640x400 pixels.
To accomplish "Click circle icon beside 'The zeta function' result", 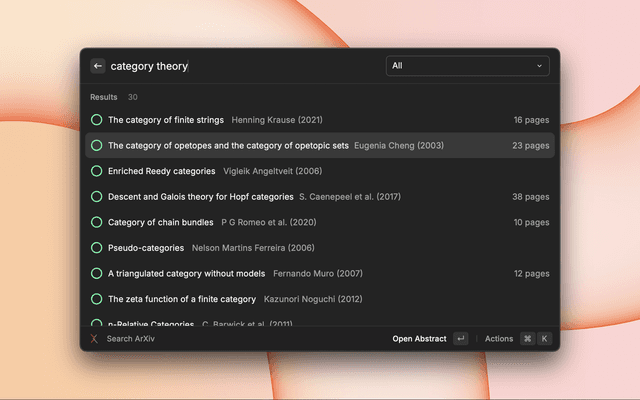I will (x=97, y=298).
